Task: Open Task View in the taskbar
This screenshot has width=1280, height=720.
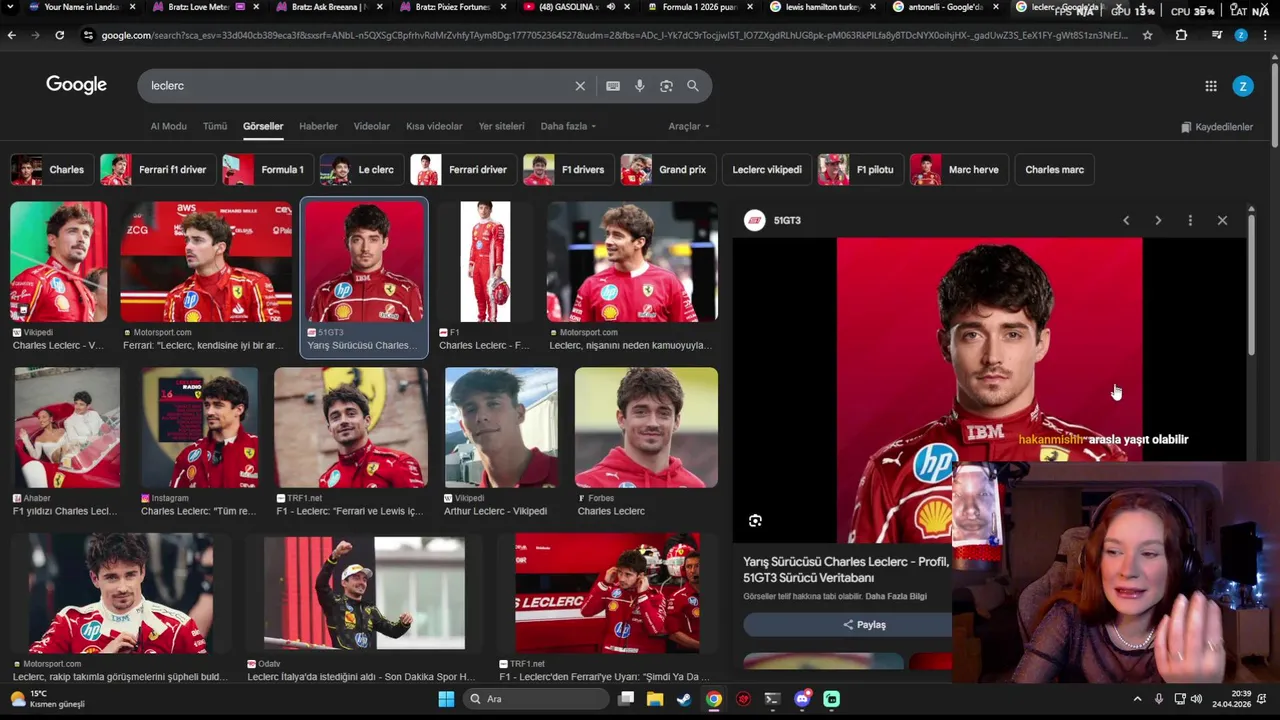Action: click(x=626, y=699)
